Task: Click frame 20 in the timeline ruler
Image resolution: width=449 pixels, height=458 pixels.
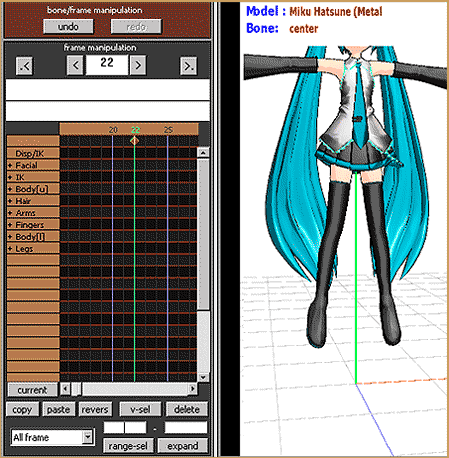Action: (113, 130)
